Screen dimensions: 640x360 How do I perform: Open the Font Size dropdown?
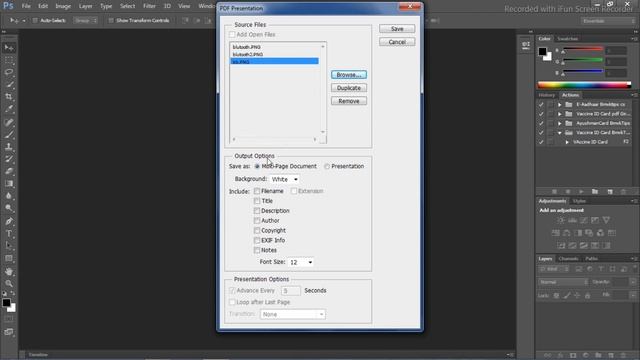pos(301,262)
